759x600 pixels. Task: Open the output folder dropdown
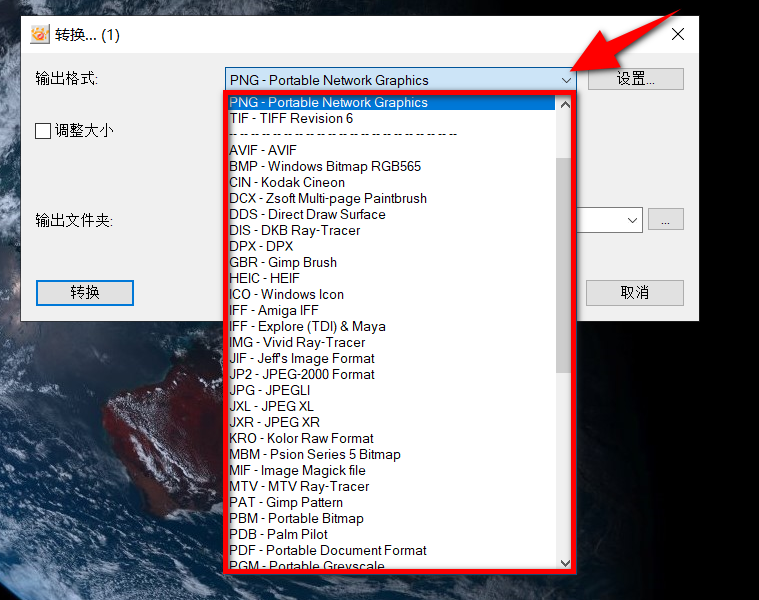[632, 220]
